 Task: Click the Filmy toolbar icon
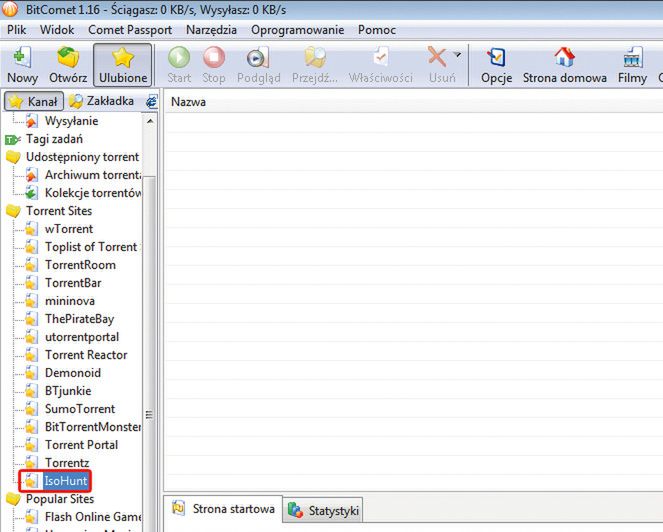tap(632, 58)
